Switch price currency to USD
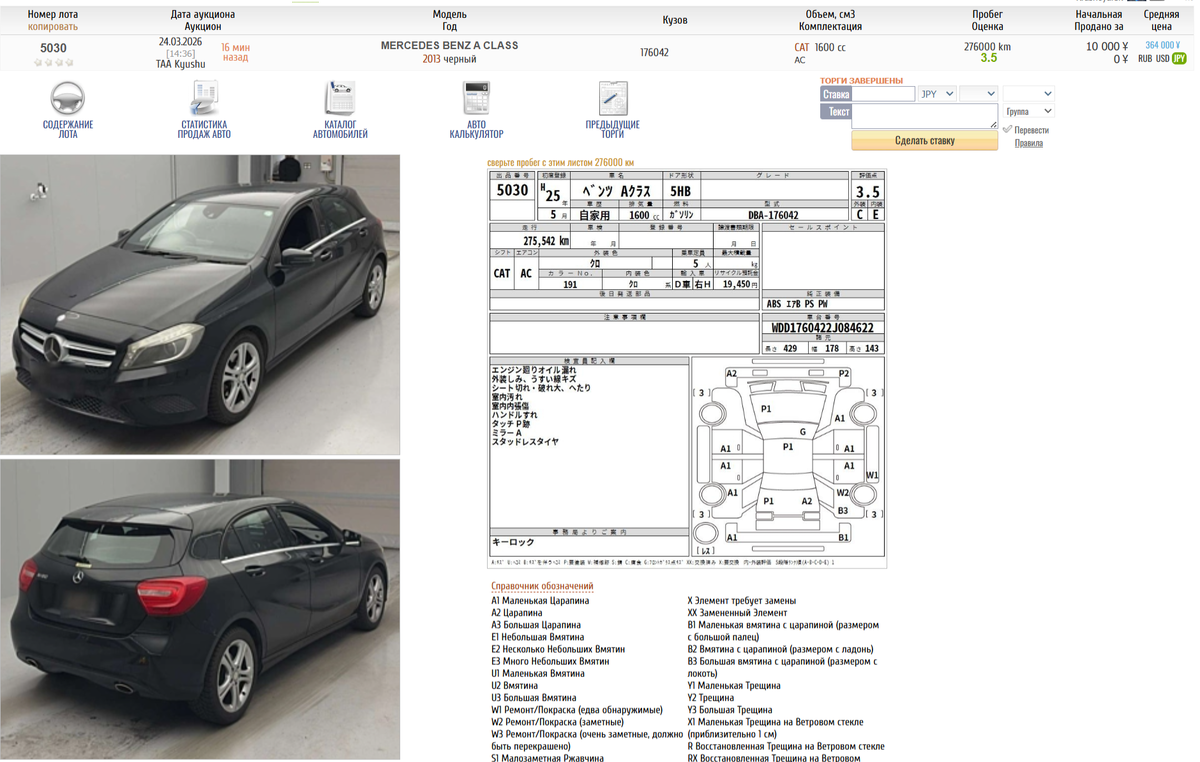The image size is (1200, 762). click(x=1163, y=59)
